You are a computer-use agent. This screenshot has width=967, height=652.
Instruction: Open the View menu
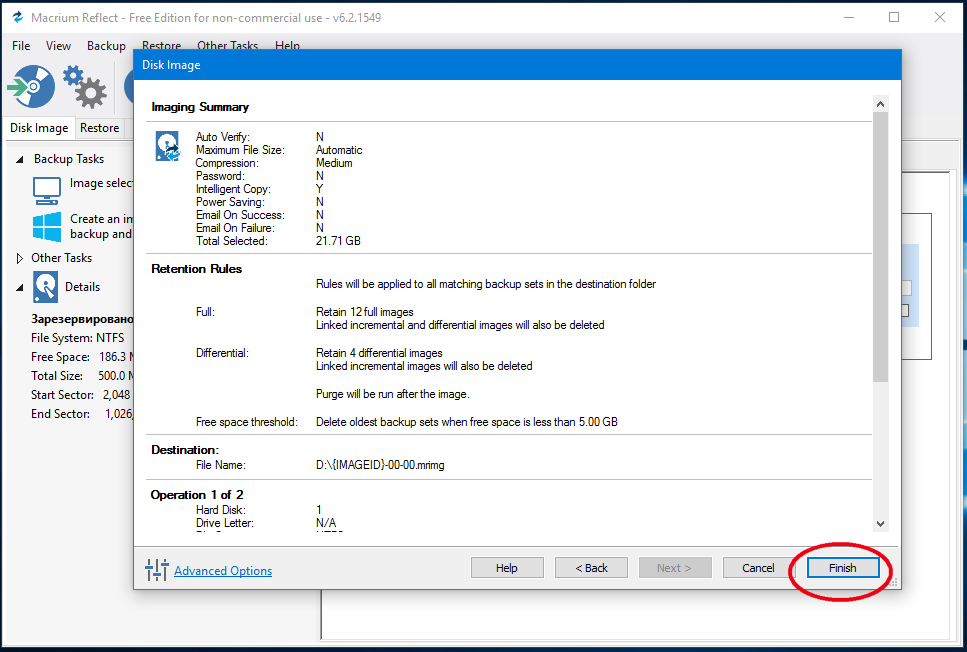click(58, 46)
